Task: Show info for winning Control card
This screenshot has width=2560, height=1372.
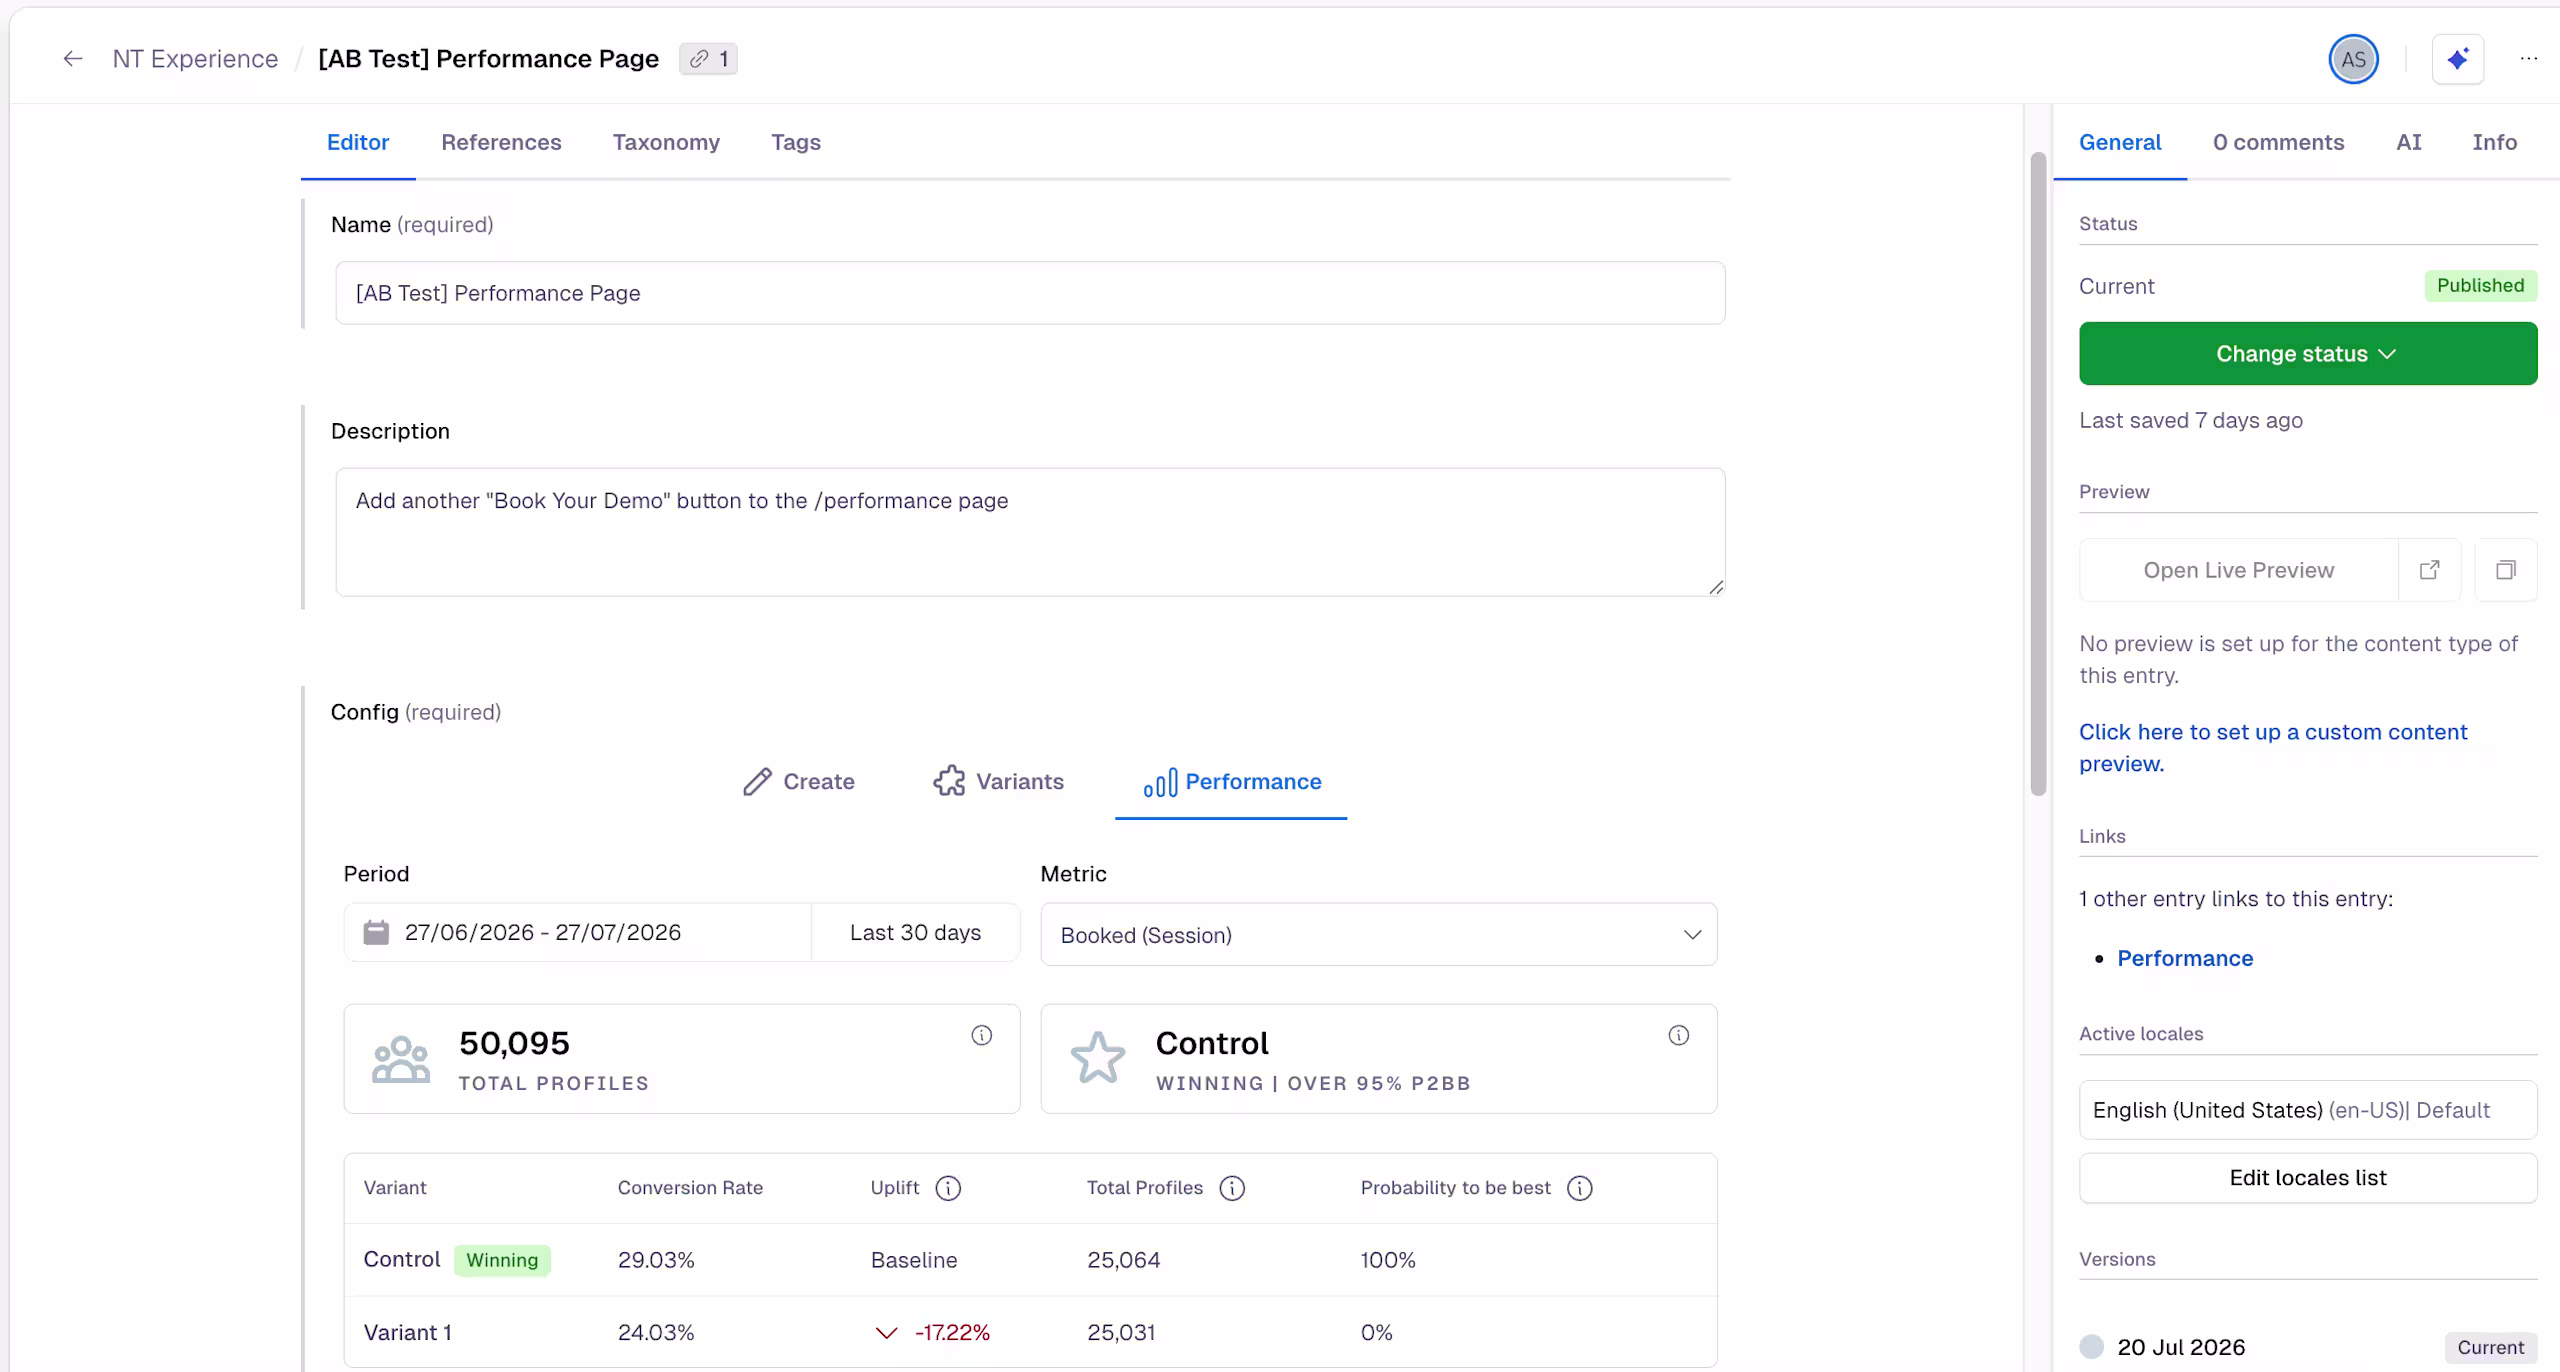Action: click(x=1679, y=1035)
